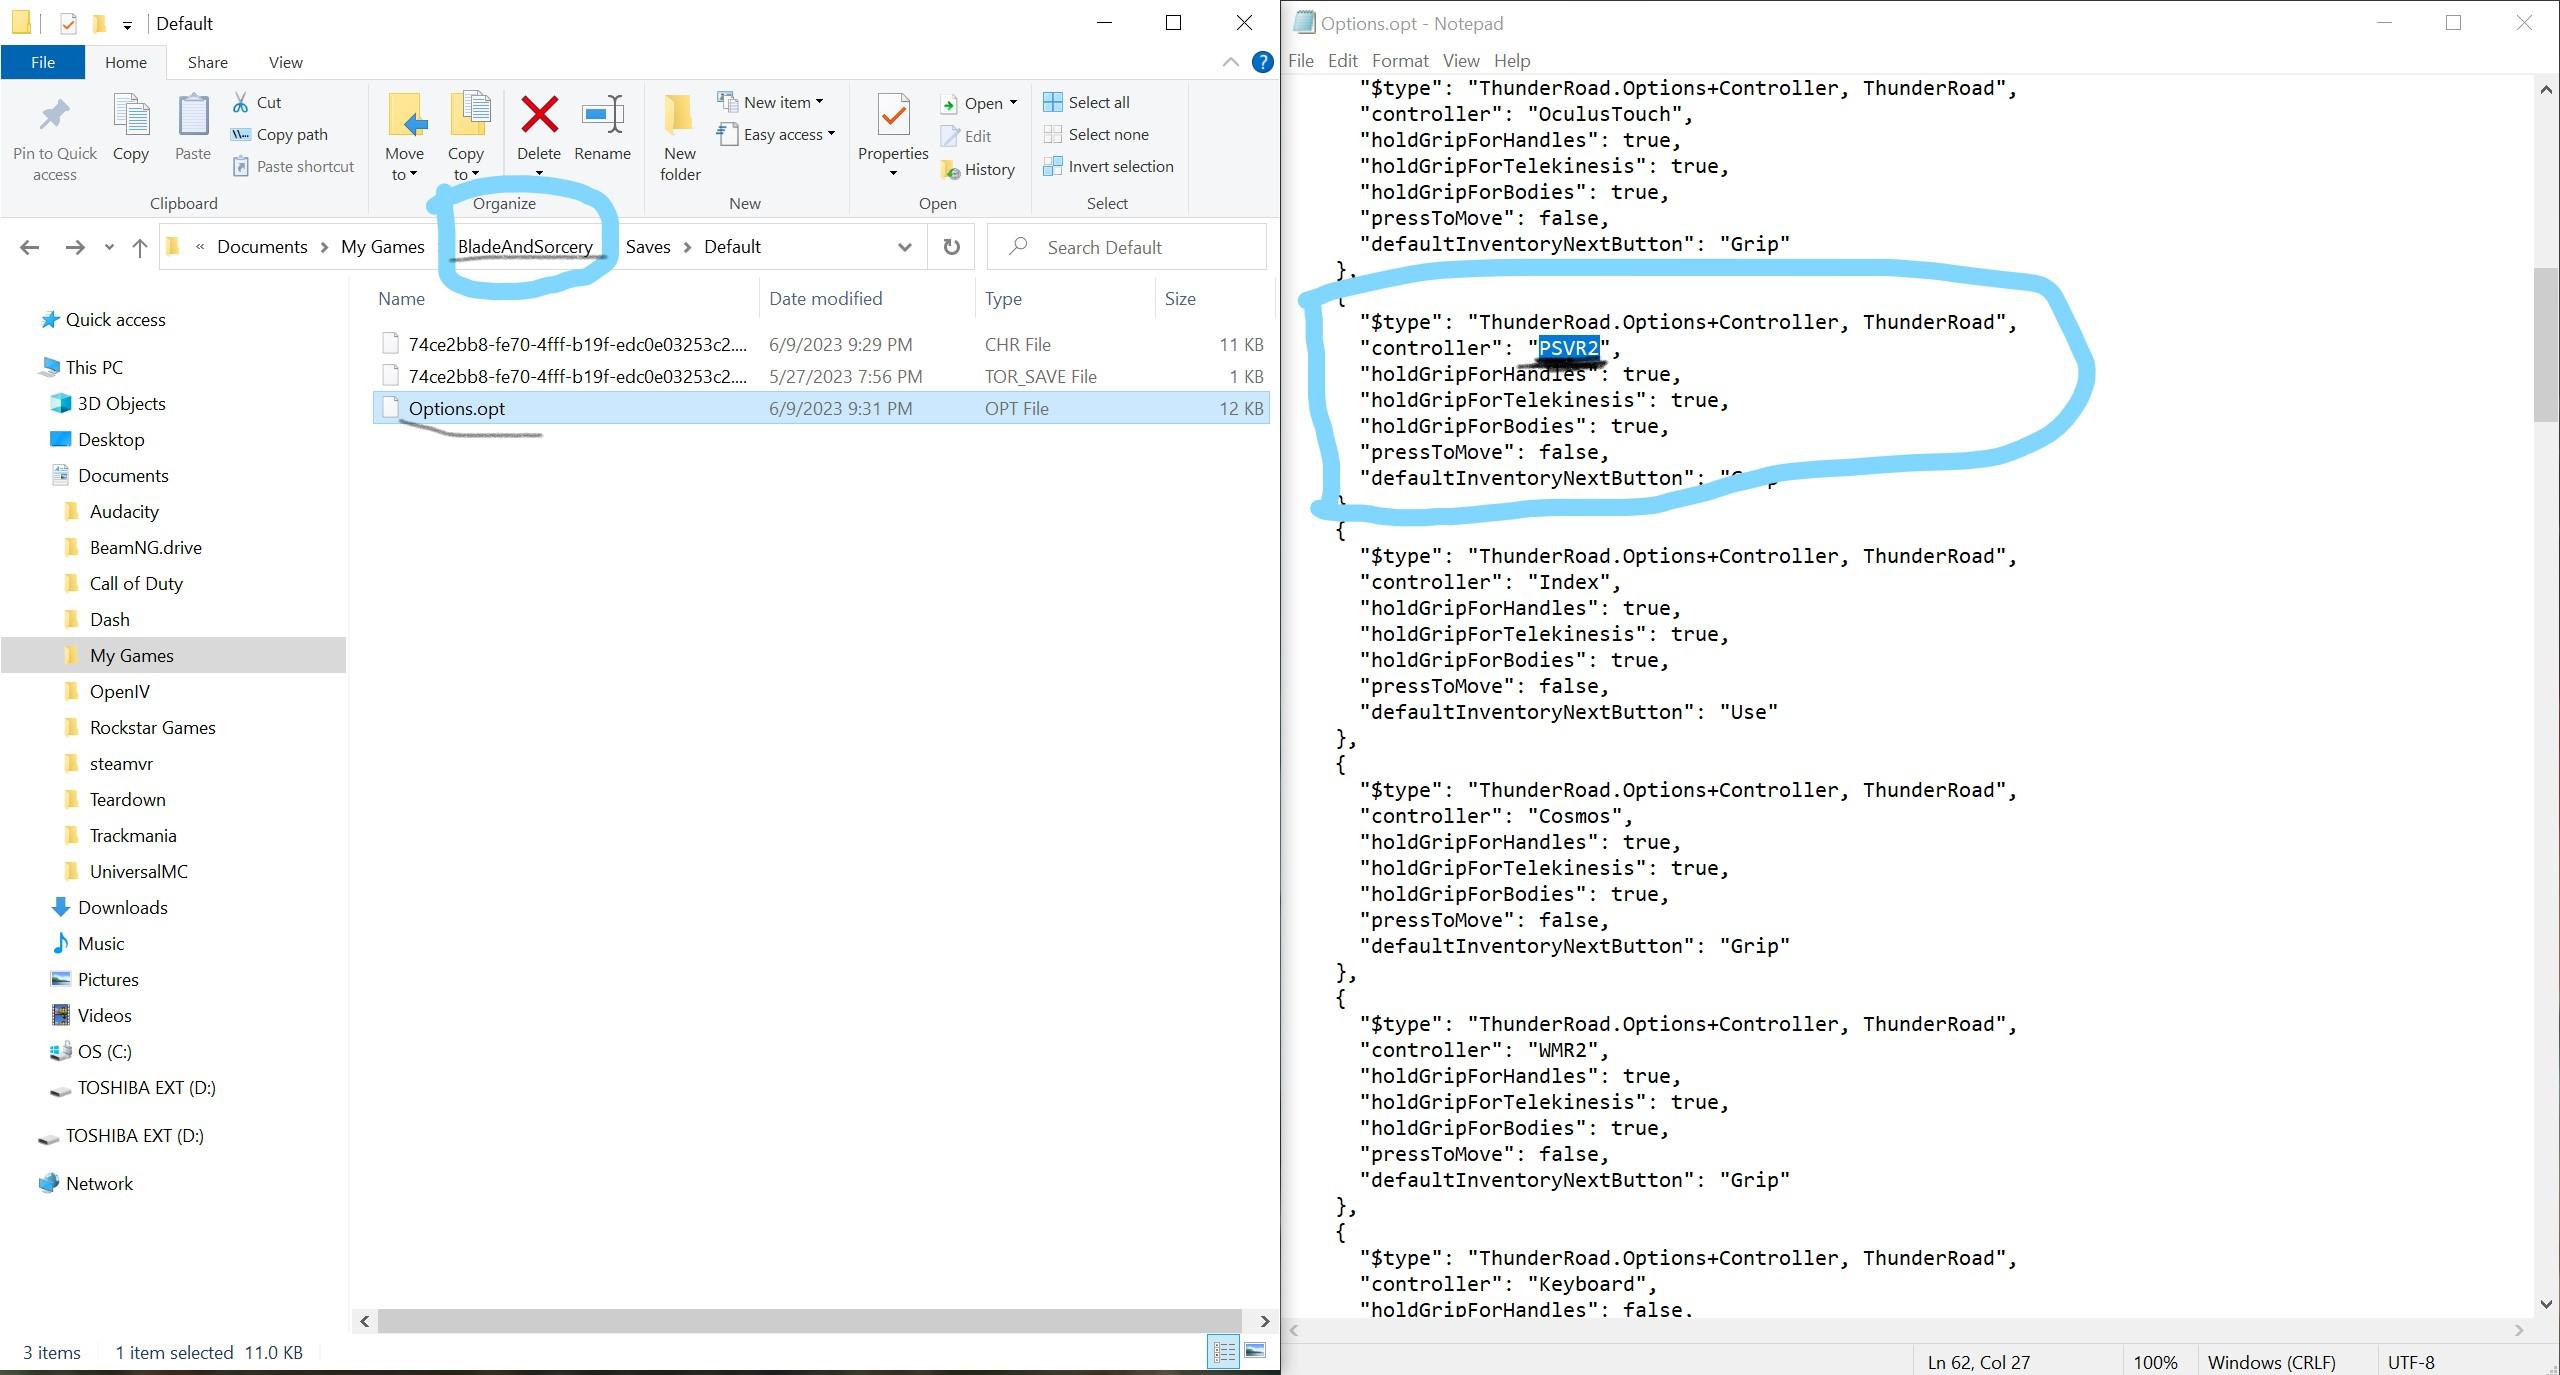Click the New folder icon

[x=679, y=116]
